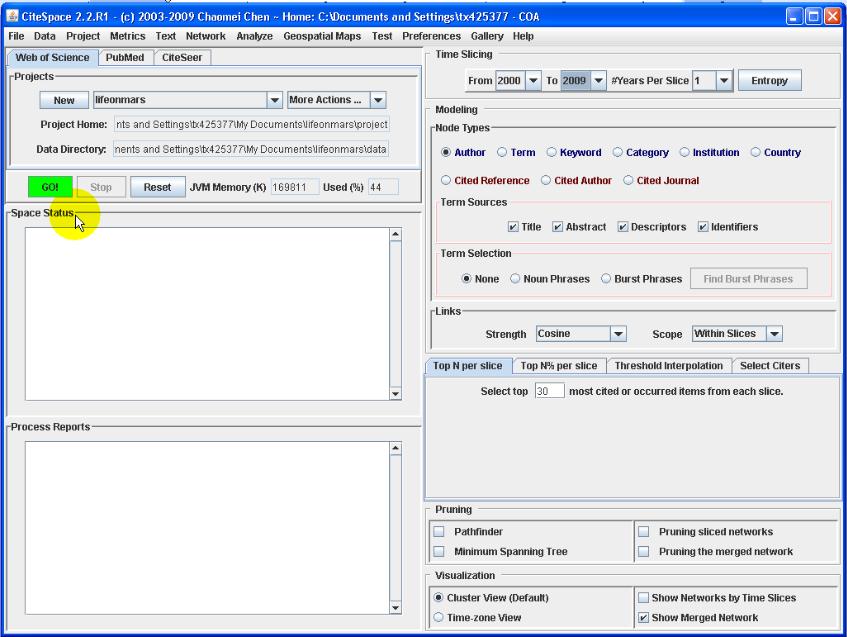Open the Preferences menu
Screen dimensions: 847x637
431,36
